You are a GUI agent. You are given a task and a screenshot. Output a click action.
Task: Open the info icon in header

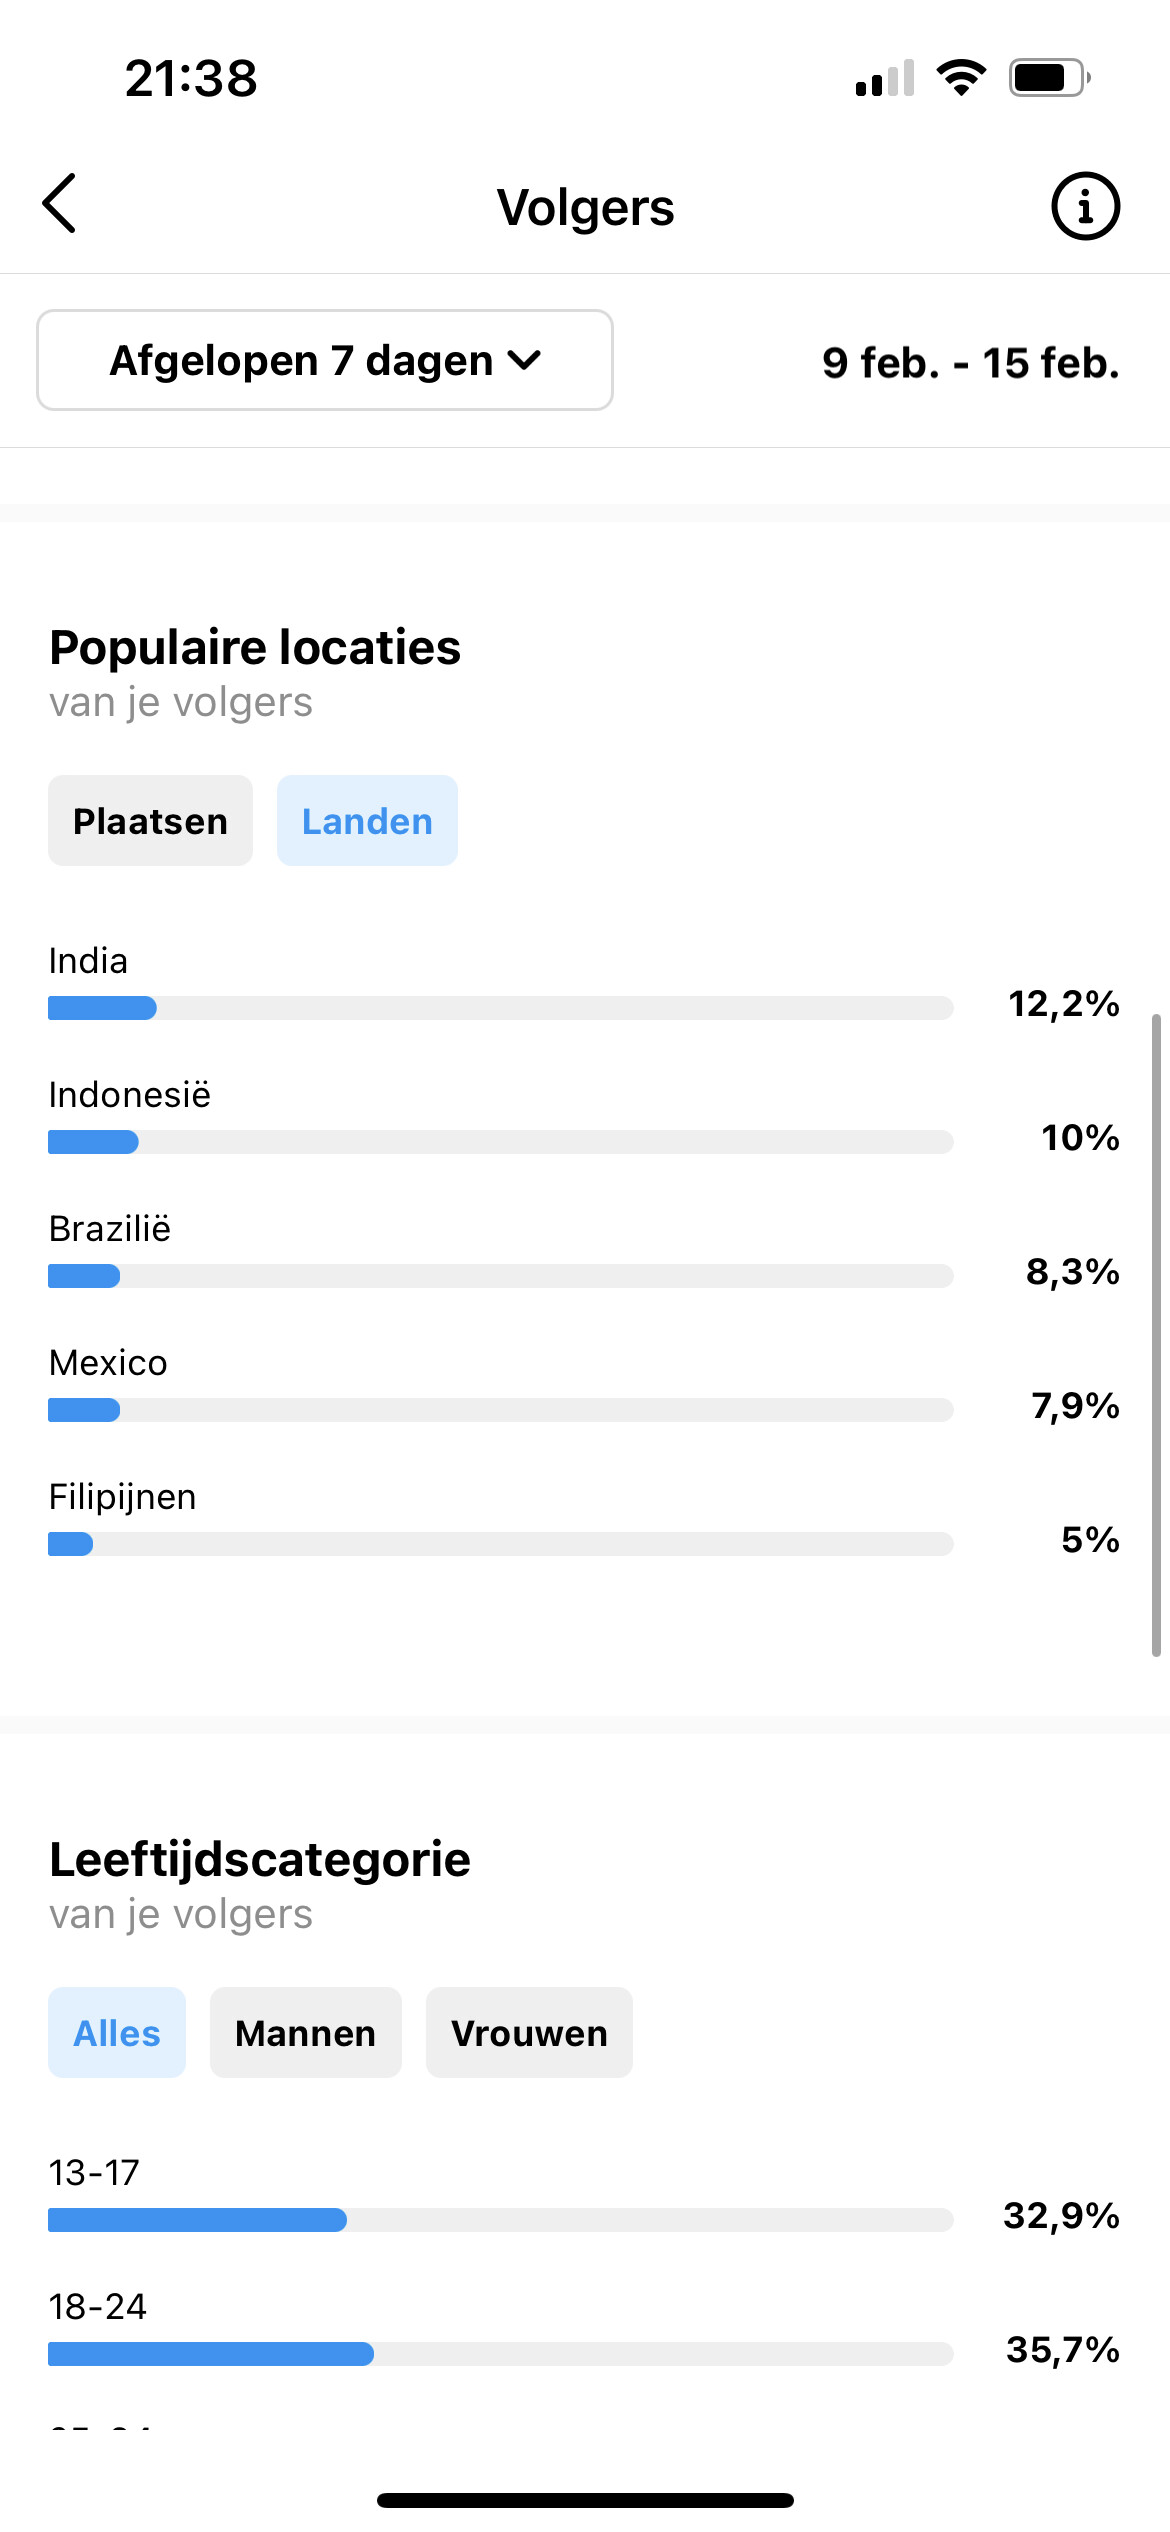coord(1085,206)
